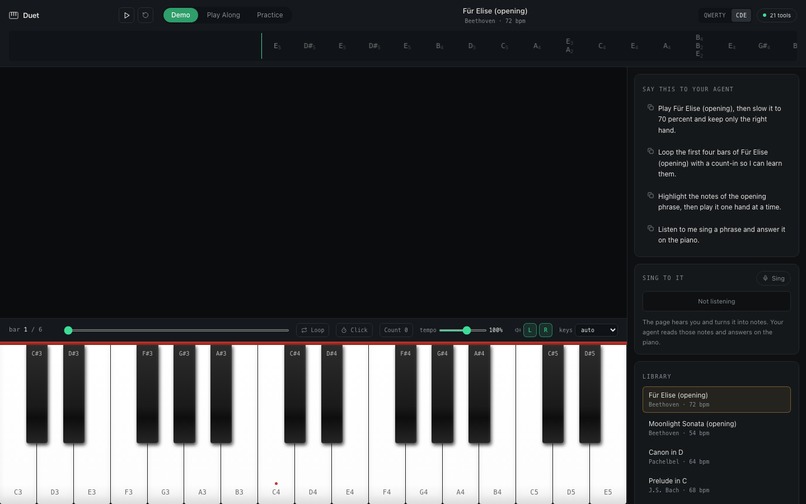Choose Prelude in C from Library
Image resolution: width=806 pixels, height=504 pixels.
[716, 485]
